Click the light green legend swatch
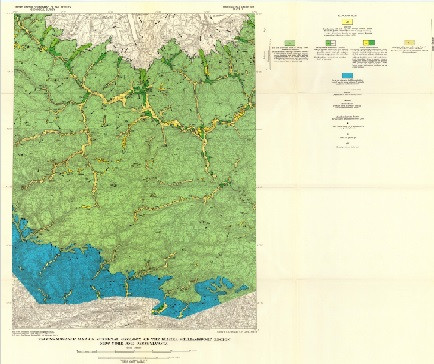 (290, 43)
